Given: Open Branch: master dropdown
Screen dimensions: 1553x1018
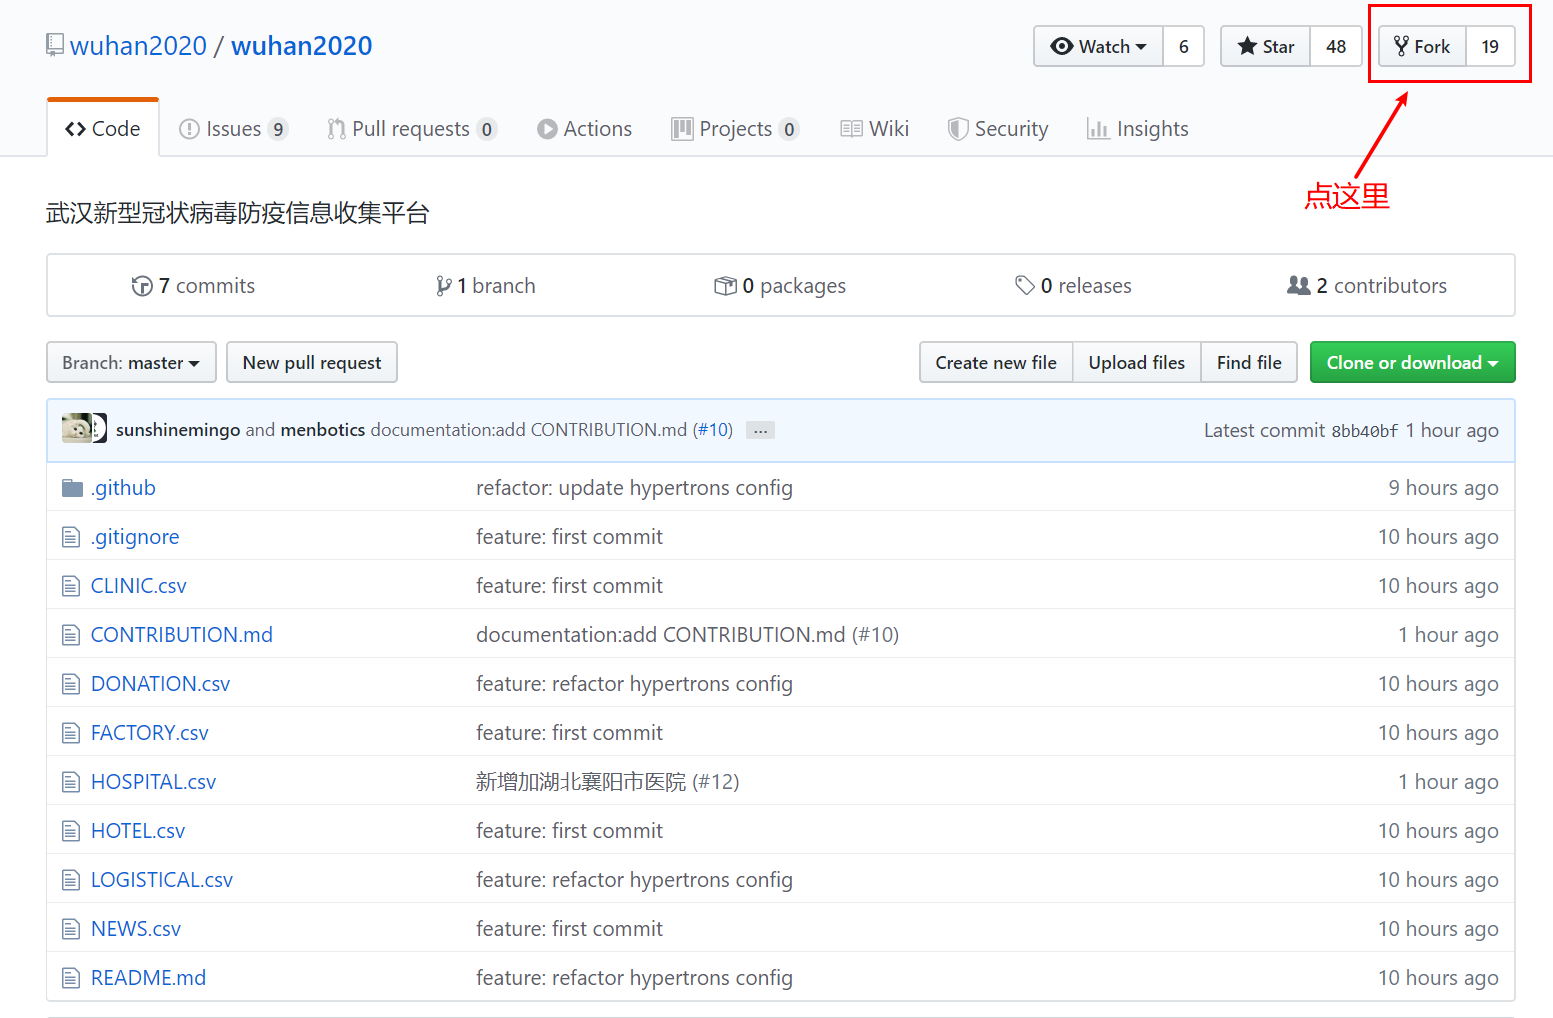Looking at the screenshot, I should click(131, 362).
